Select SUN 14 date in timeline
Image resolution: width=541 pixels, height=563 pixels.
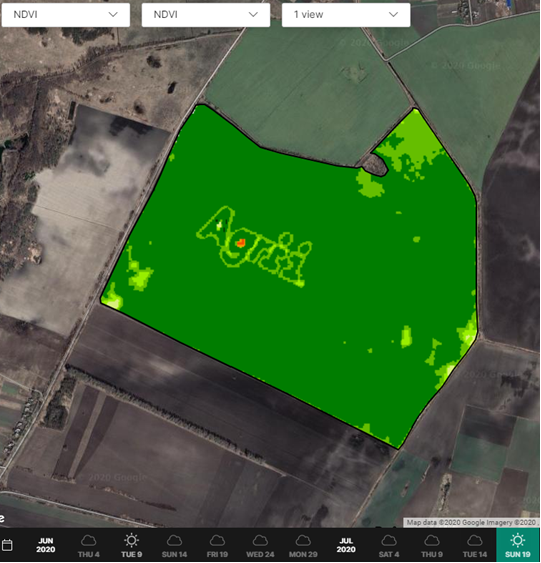pos(174,546)
